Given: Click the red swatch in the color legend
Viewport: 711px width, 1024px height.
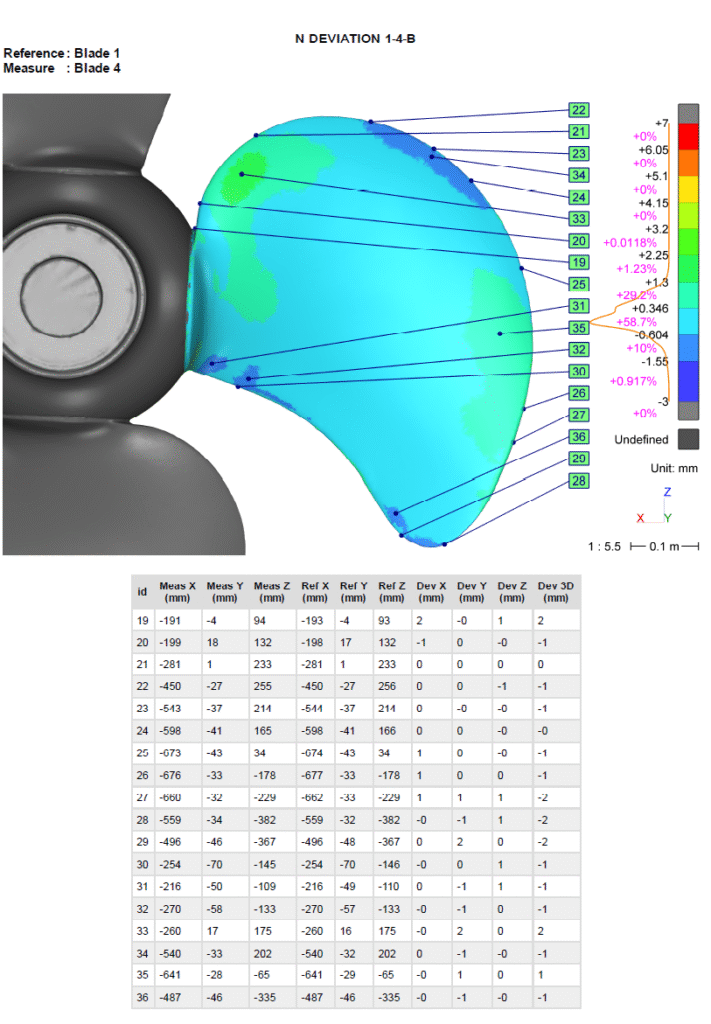Looking at the screenshot, I should 688,135.
